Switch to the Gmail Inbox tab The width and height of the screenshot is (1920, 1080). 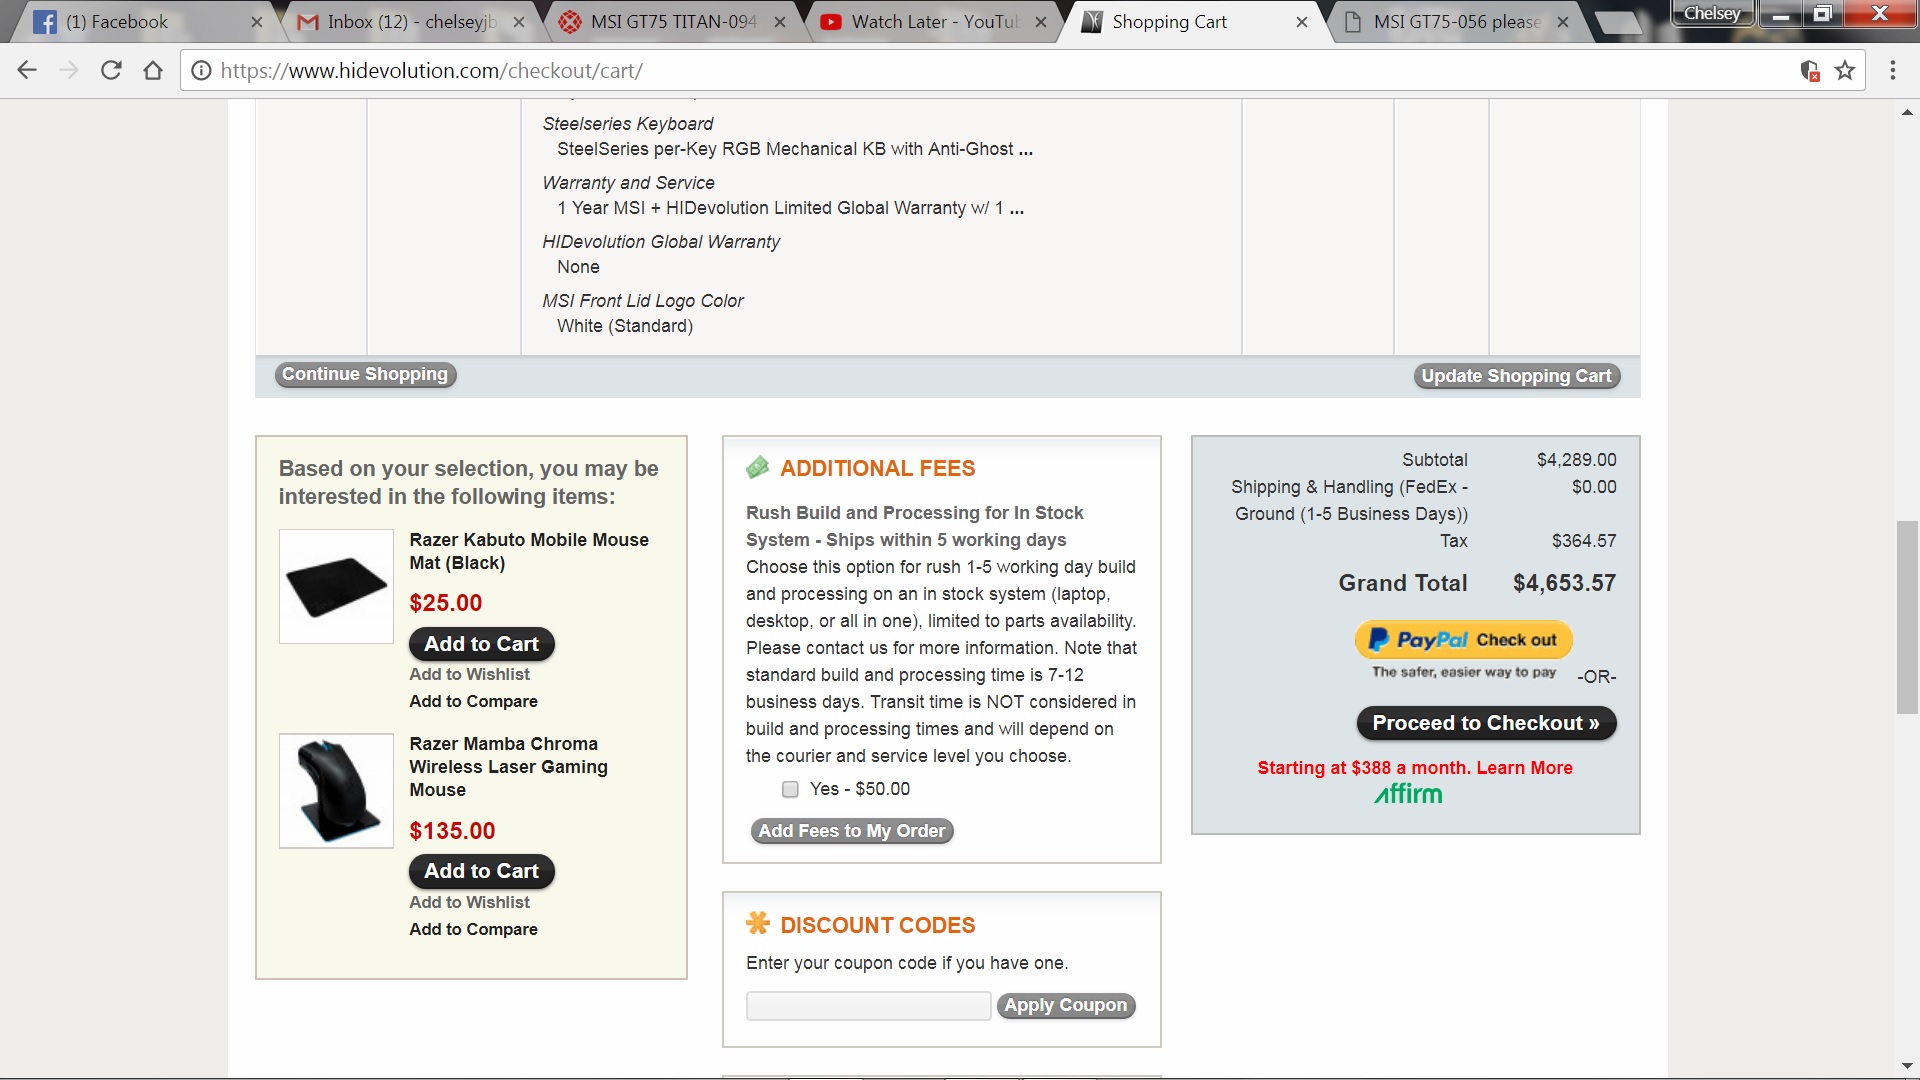(412, 22)
